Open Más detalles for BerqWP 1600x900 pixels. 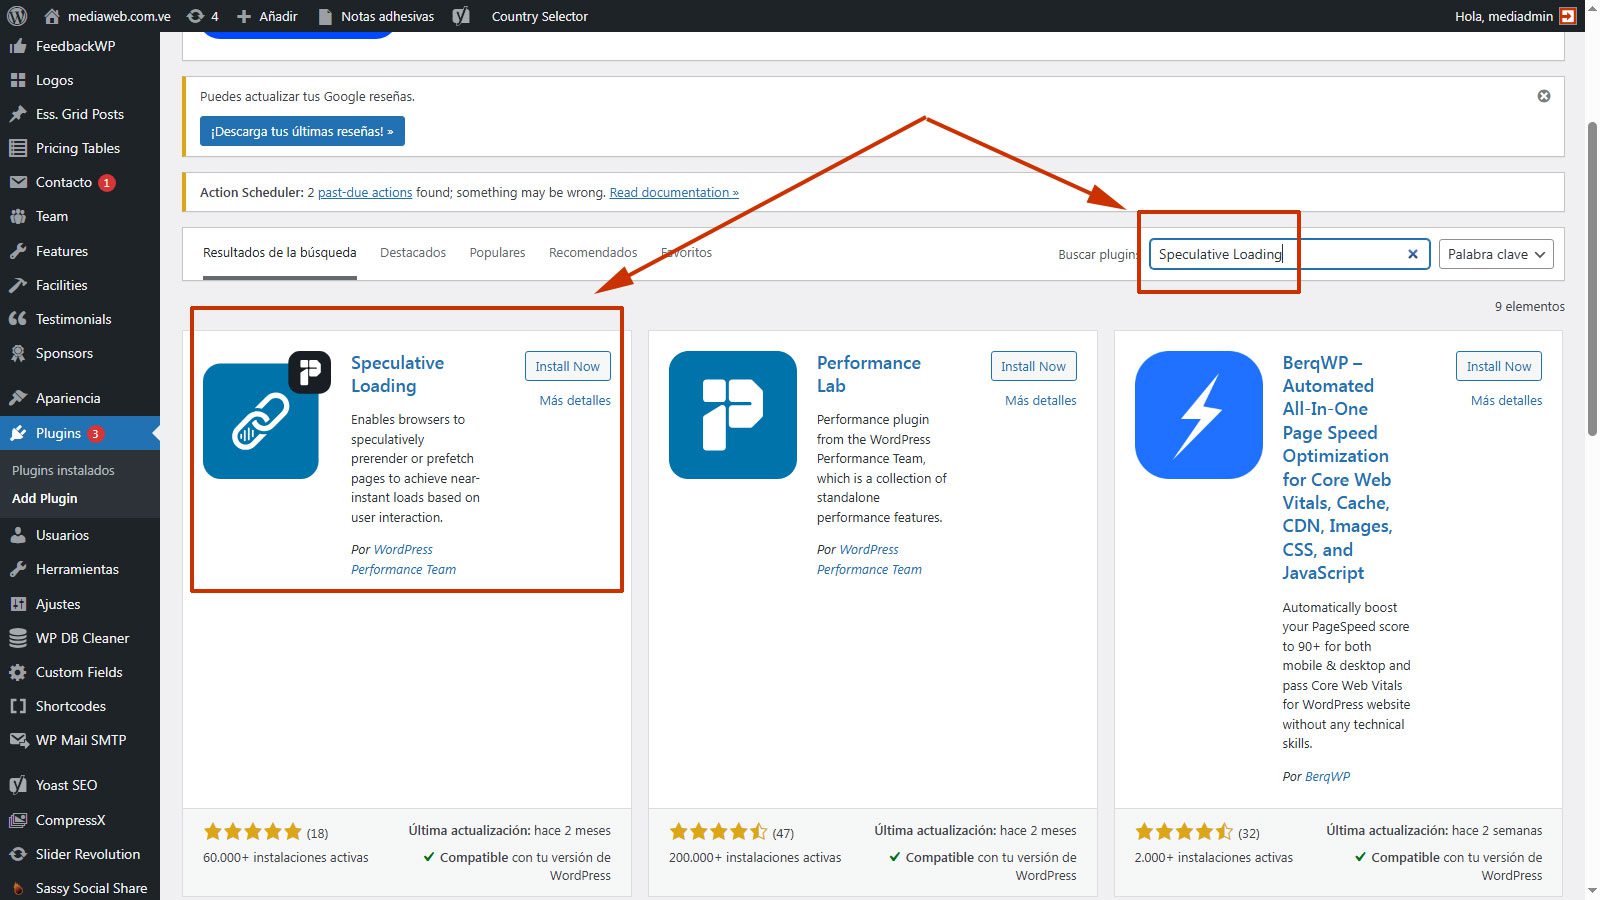point(1507,400)
